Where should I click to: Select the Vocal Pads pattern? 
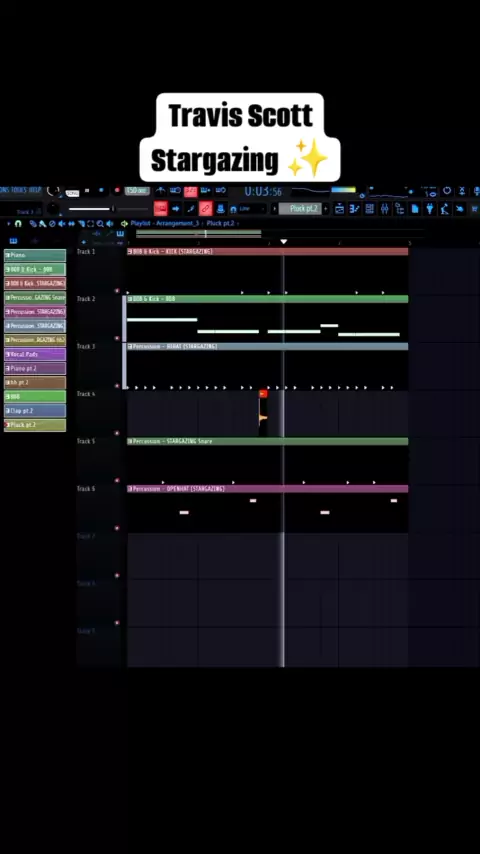click(35, 354)
